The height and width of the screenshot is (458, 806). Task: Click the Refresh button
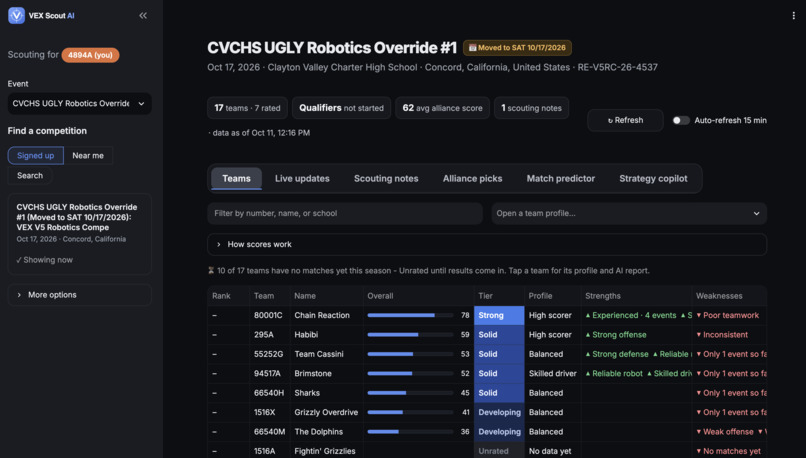[625, 120]
